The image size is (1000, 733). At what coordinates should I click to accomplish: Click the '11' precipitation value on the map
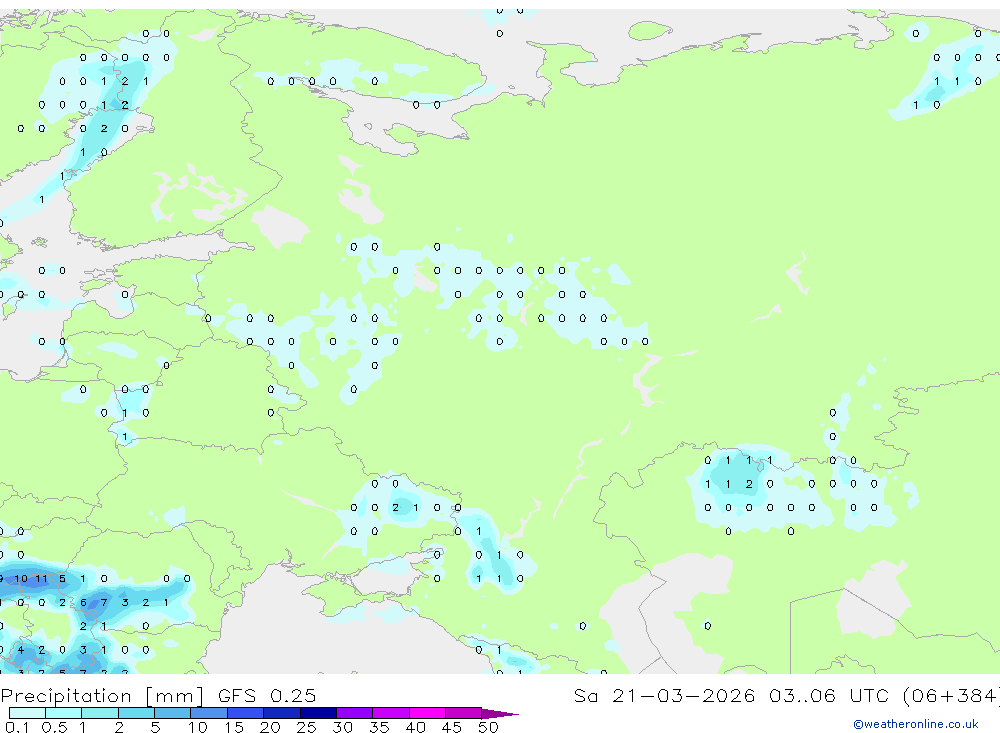coord(41,579)
